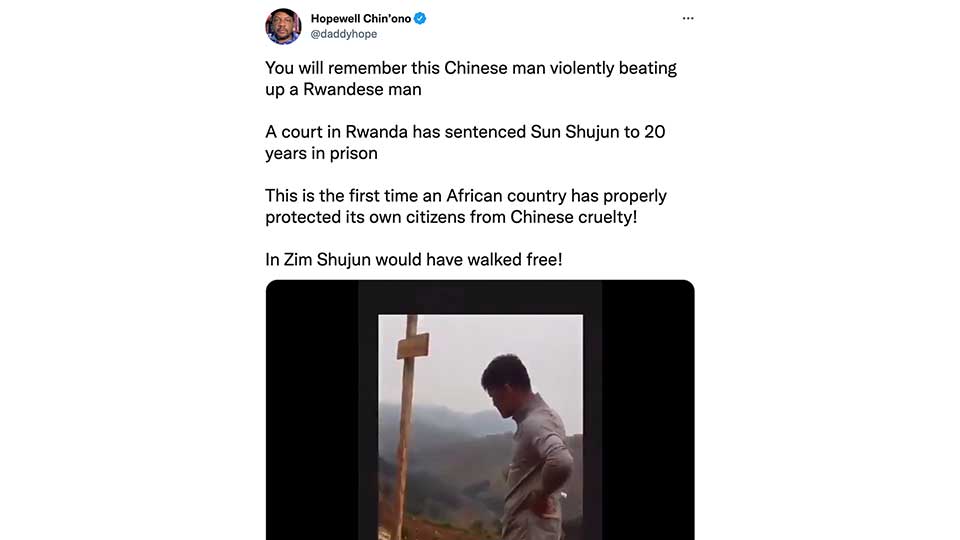
Task: Click the black left margin of video
Action: 312,410
